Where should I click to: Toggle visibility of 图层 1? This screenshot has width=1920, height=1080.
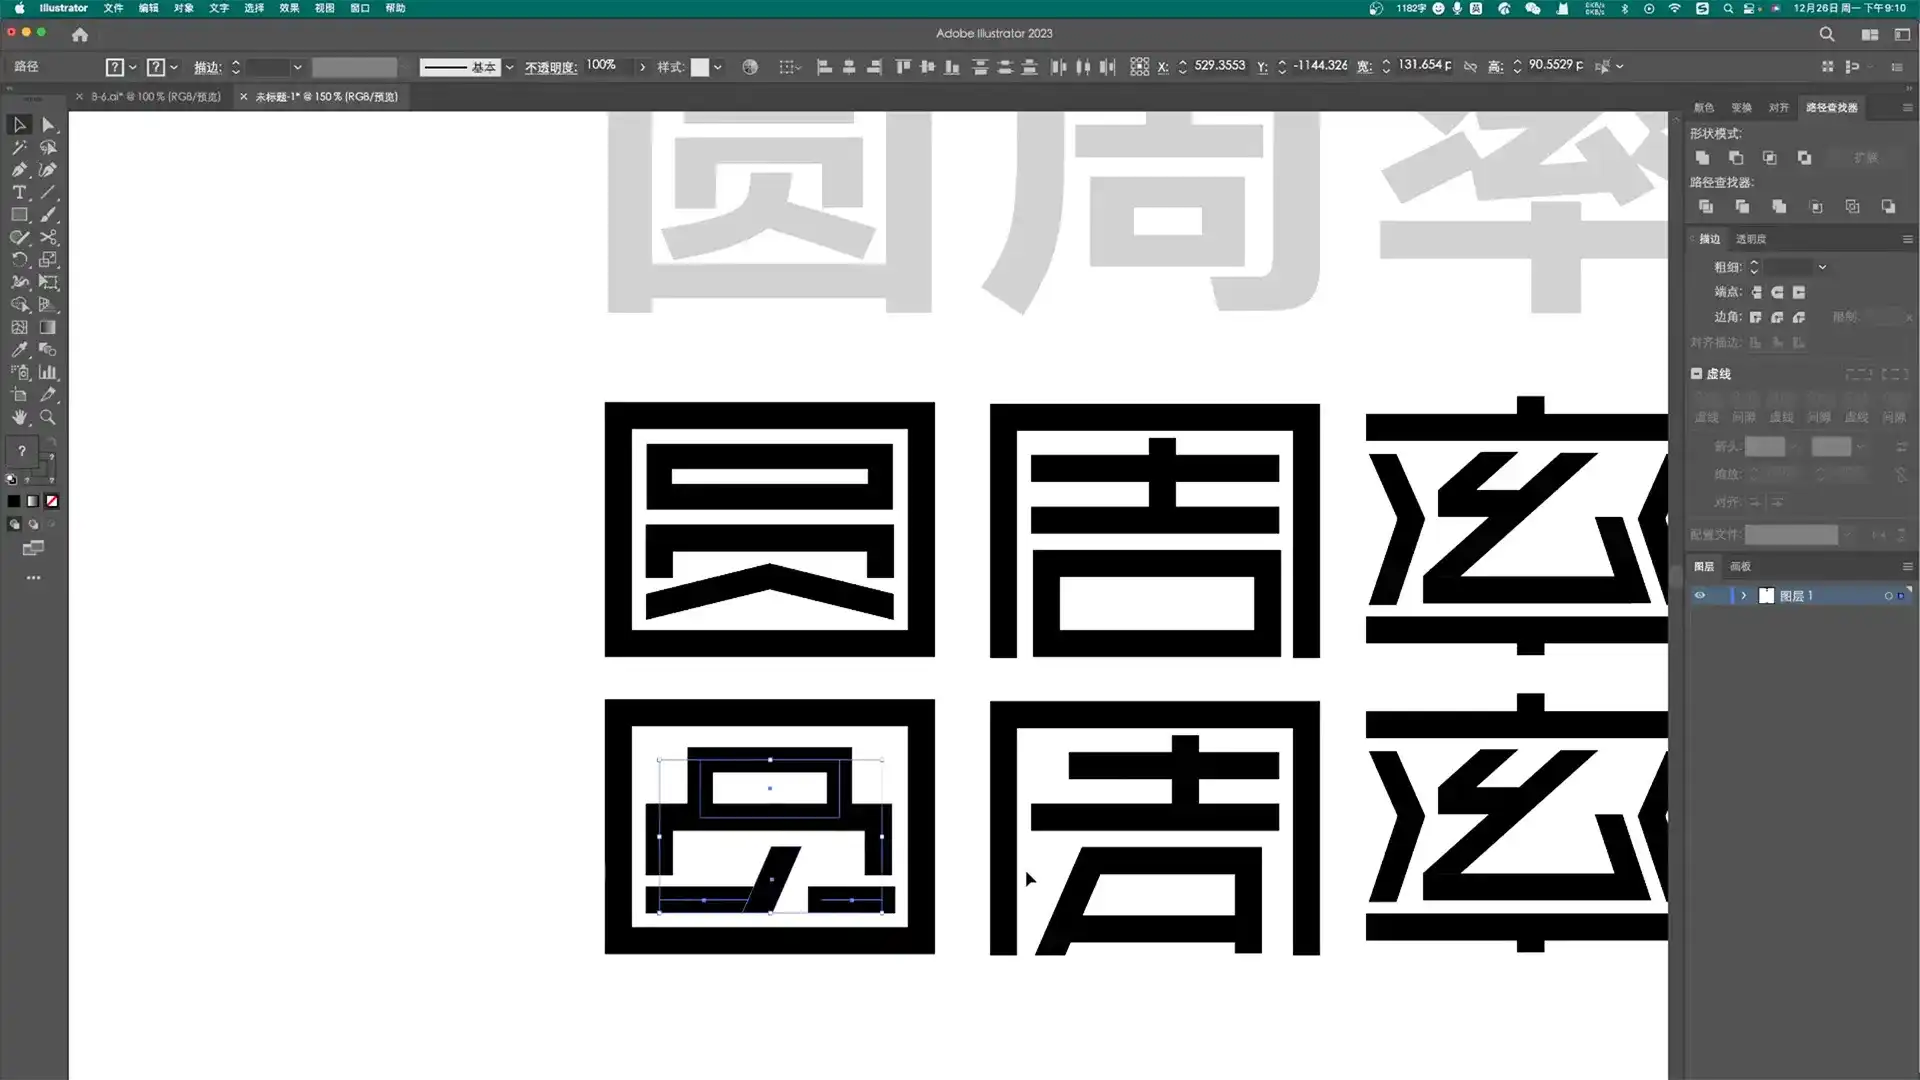pos(1699,595)
